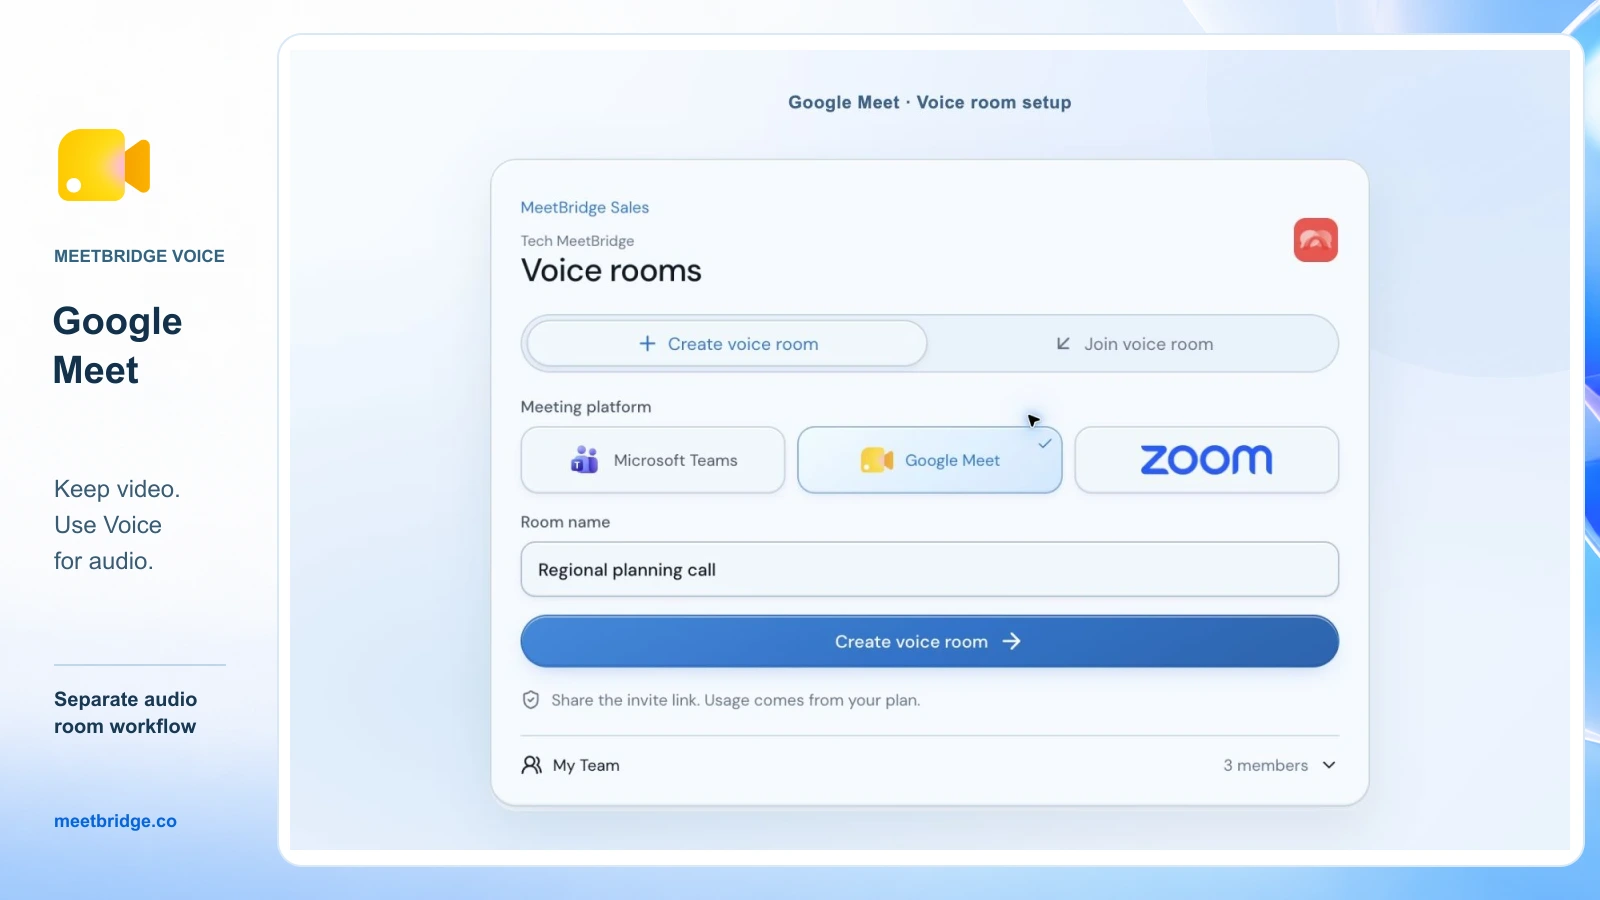Switch to Join voice room tab
1600x900 pixels.
pos(1134,344)
